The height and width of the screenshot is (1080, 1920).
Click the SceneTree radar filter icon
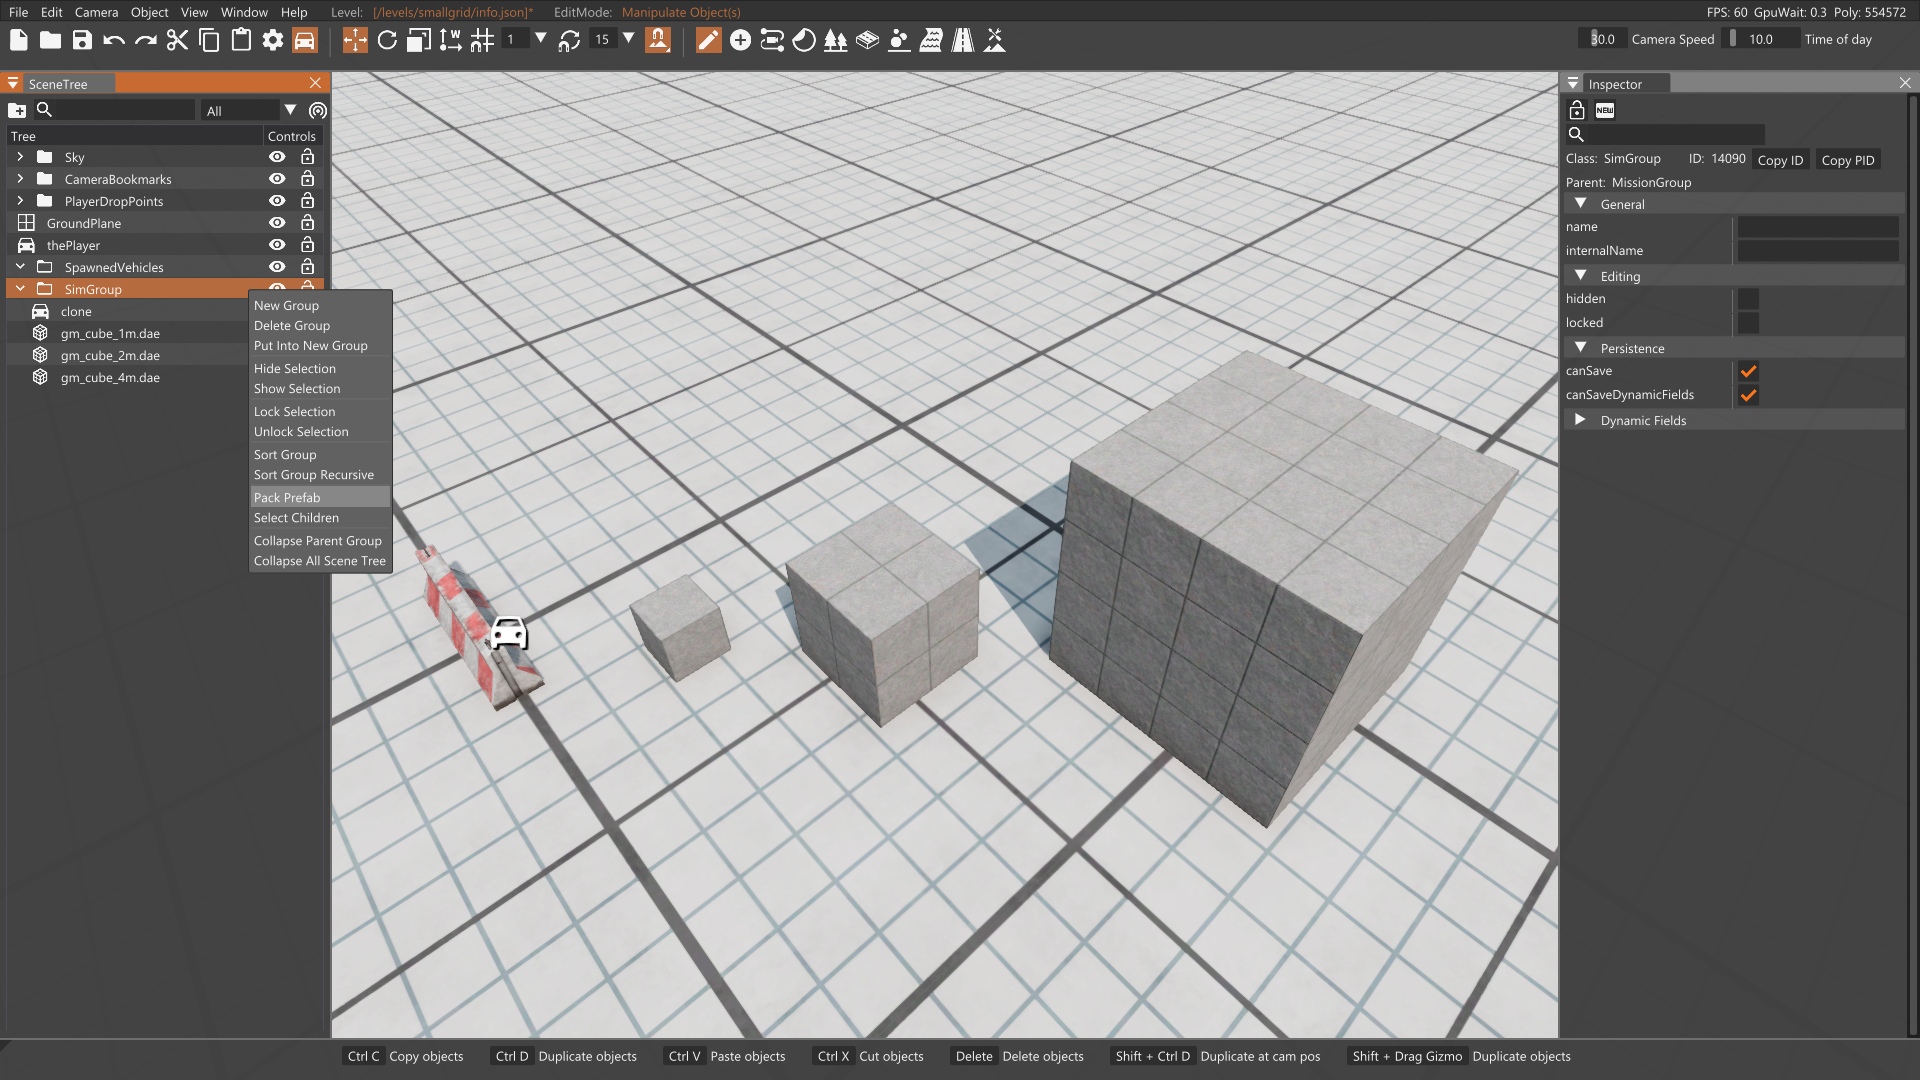point(318,110)
